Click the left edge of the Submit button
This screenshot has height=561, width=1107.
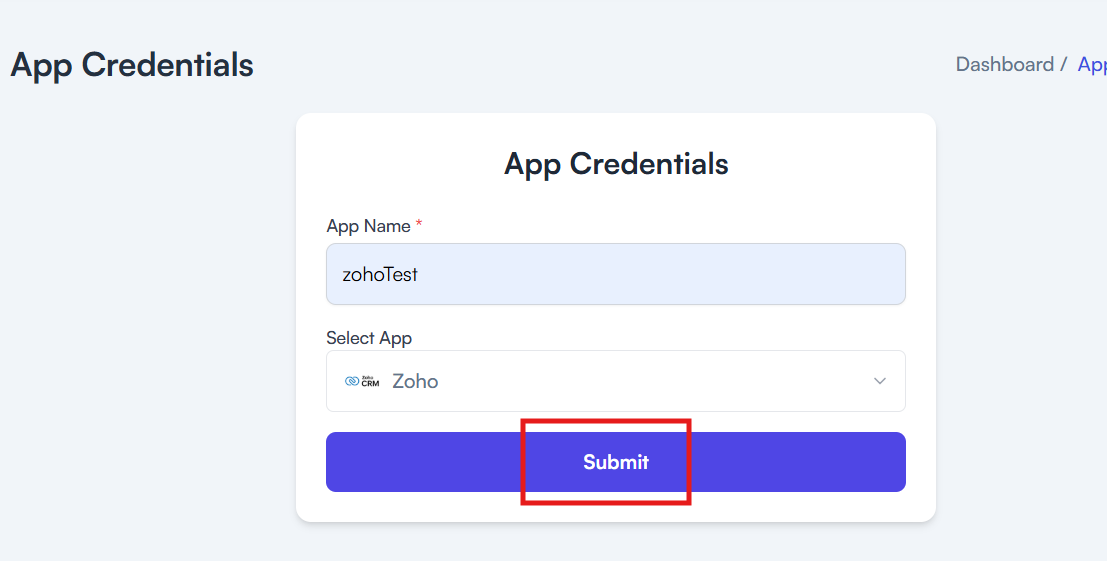(339, 462)
